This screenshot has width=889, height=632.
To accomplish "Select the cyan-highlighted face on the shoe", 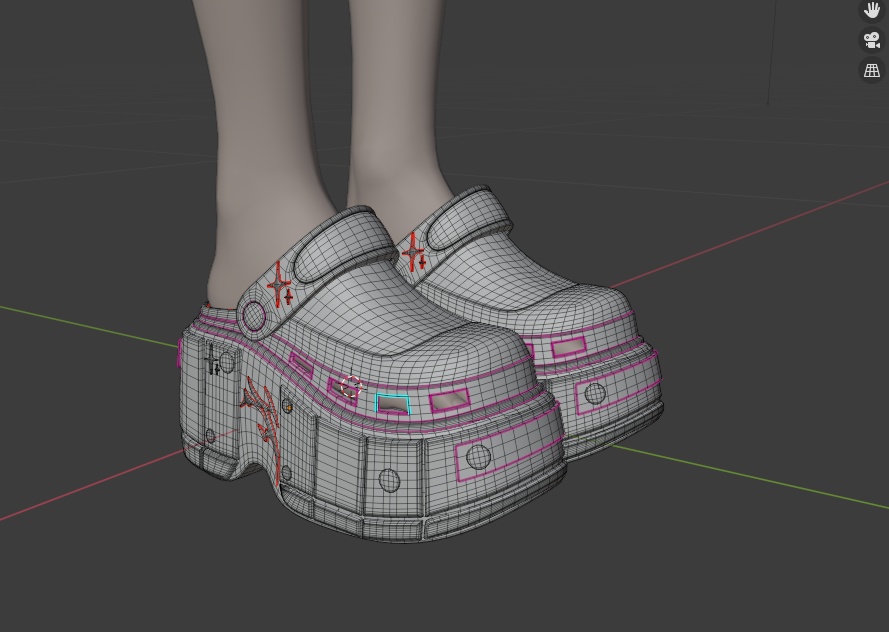I will point(393,404).
